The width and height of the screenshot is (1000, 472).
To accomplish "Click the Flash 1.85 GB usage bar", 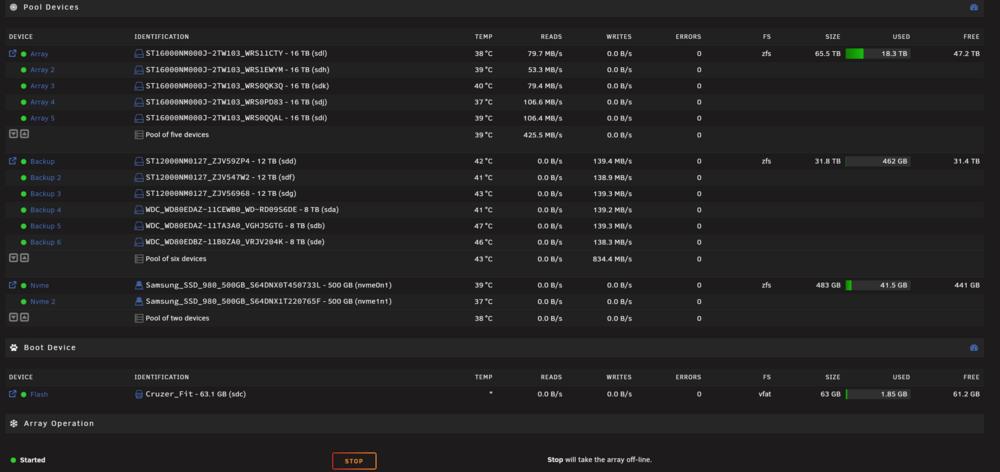I will (x=878, y=394).
